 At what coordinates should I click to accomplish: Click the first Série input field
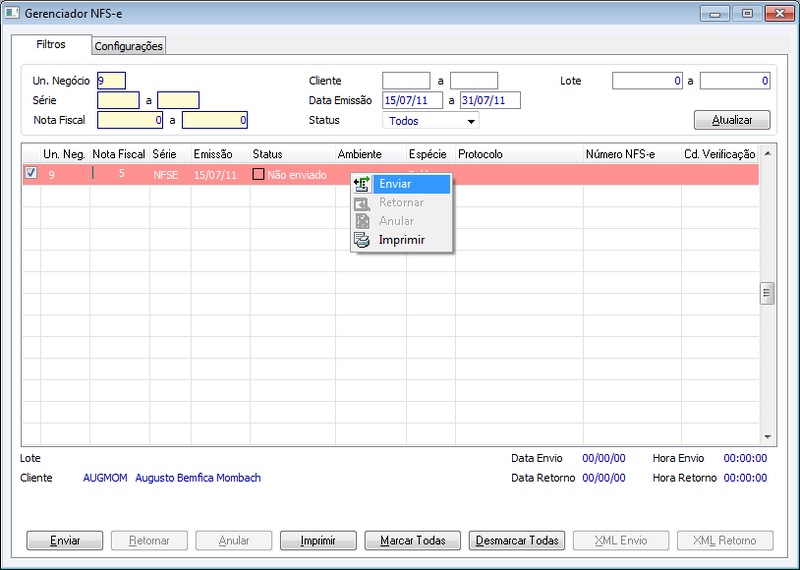pyautogui.click(x=118, y=100)
